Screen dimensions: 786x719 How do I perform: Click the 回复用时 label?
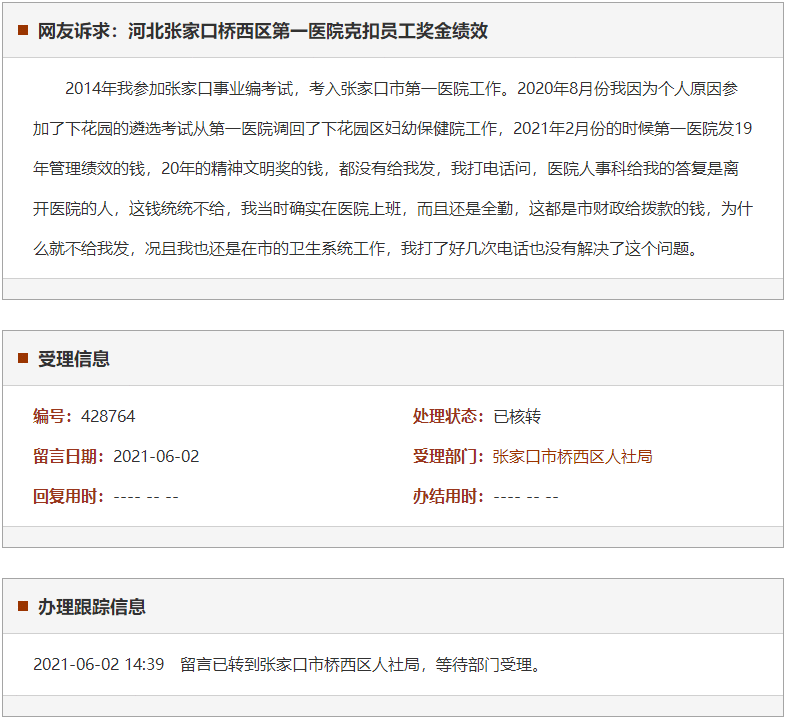click(69, 496)
